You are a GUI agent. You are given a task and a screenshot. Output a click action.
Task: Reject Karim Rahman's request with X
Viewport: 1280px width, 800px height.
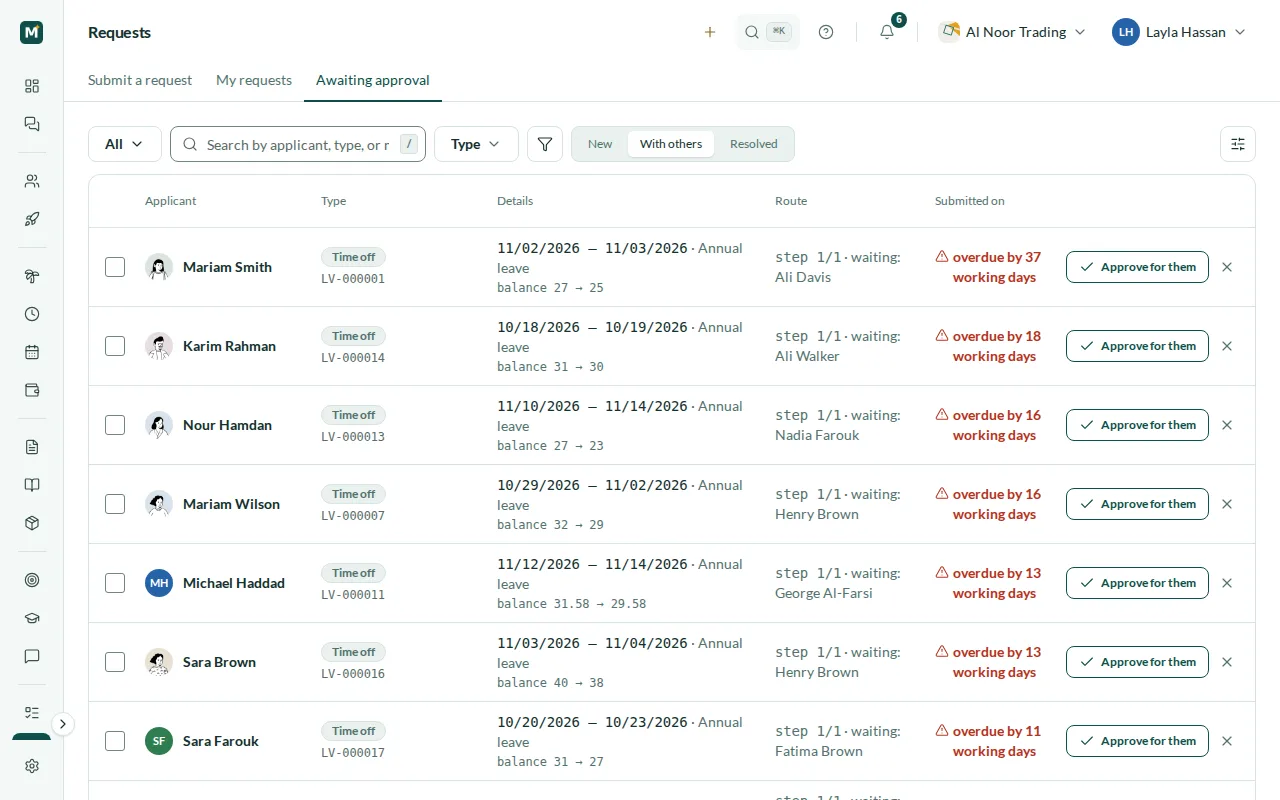1227,346
